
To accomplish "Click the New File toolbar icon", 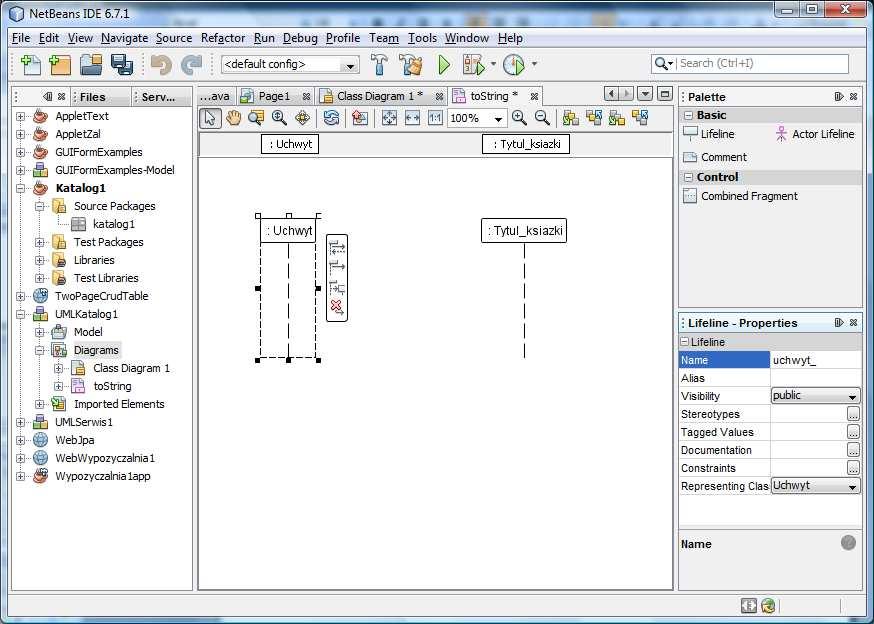I will tap(30, 65).
